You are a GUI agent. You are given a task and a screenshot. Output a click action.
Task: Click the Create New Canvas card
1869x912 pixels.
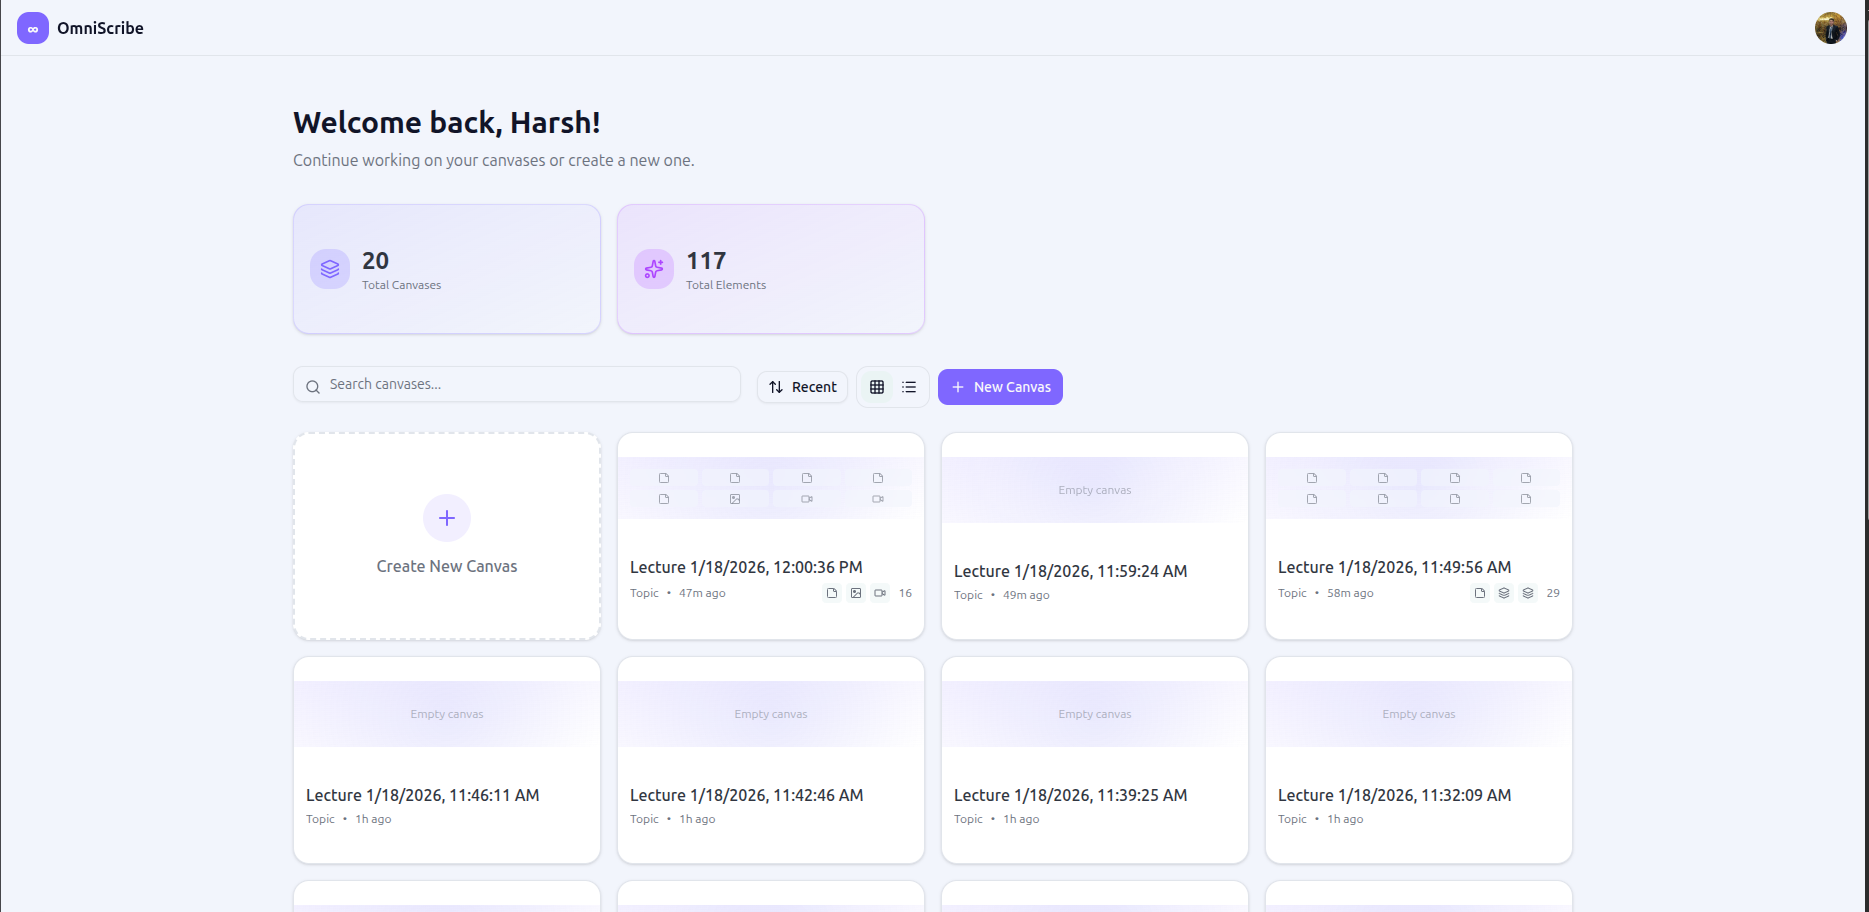point(447,536)
